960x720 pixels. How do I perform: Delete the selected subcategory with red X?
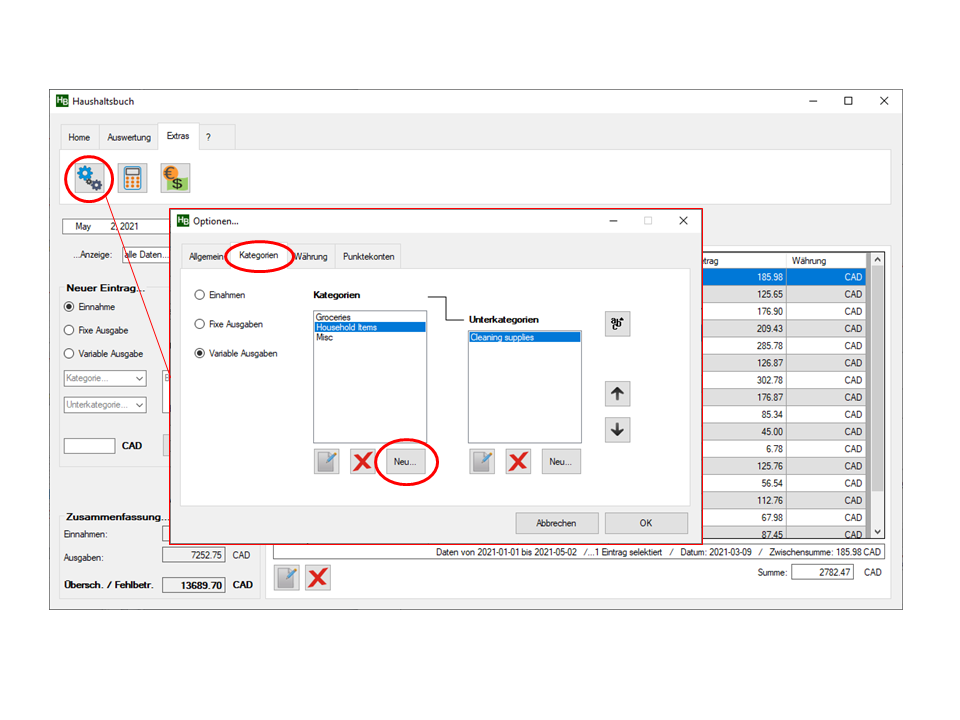click(518, 461)
